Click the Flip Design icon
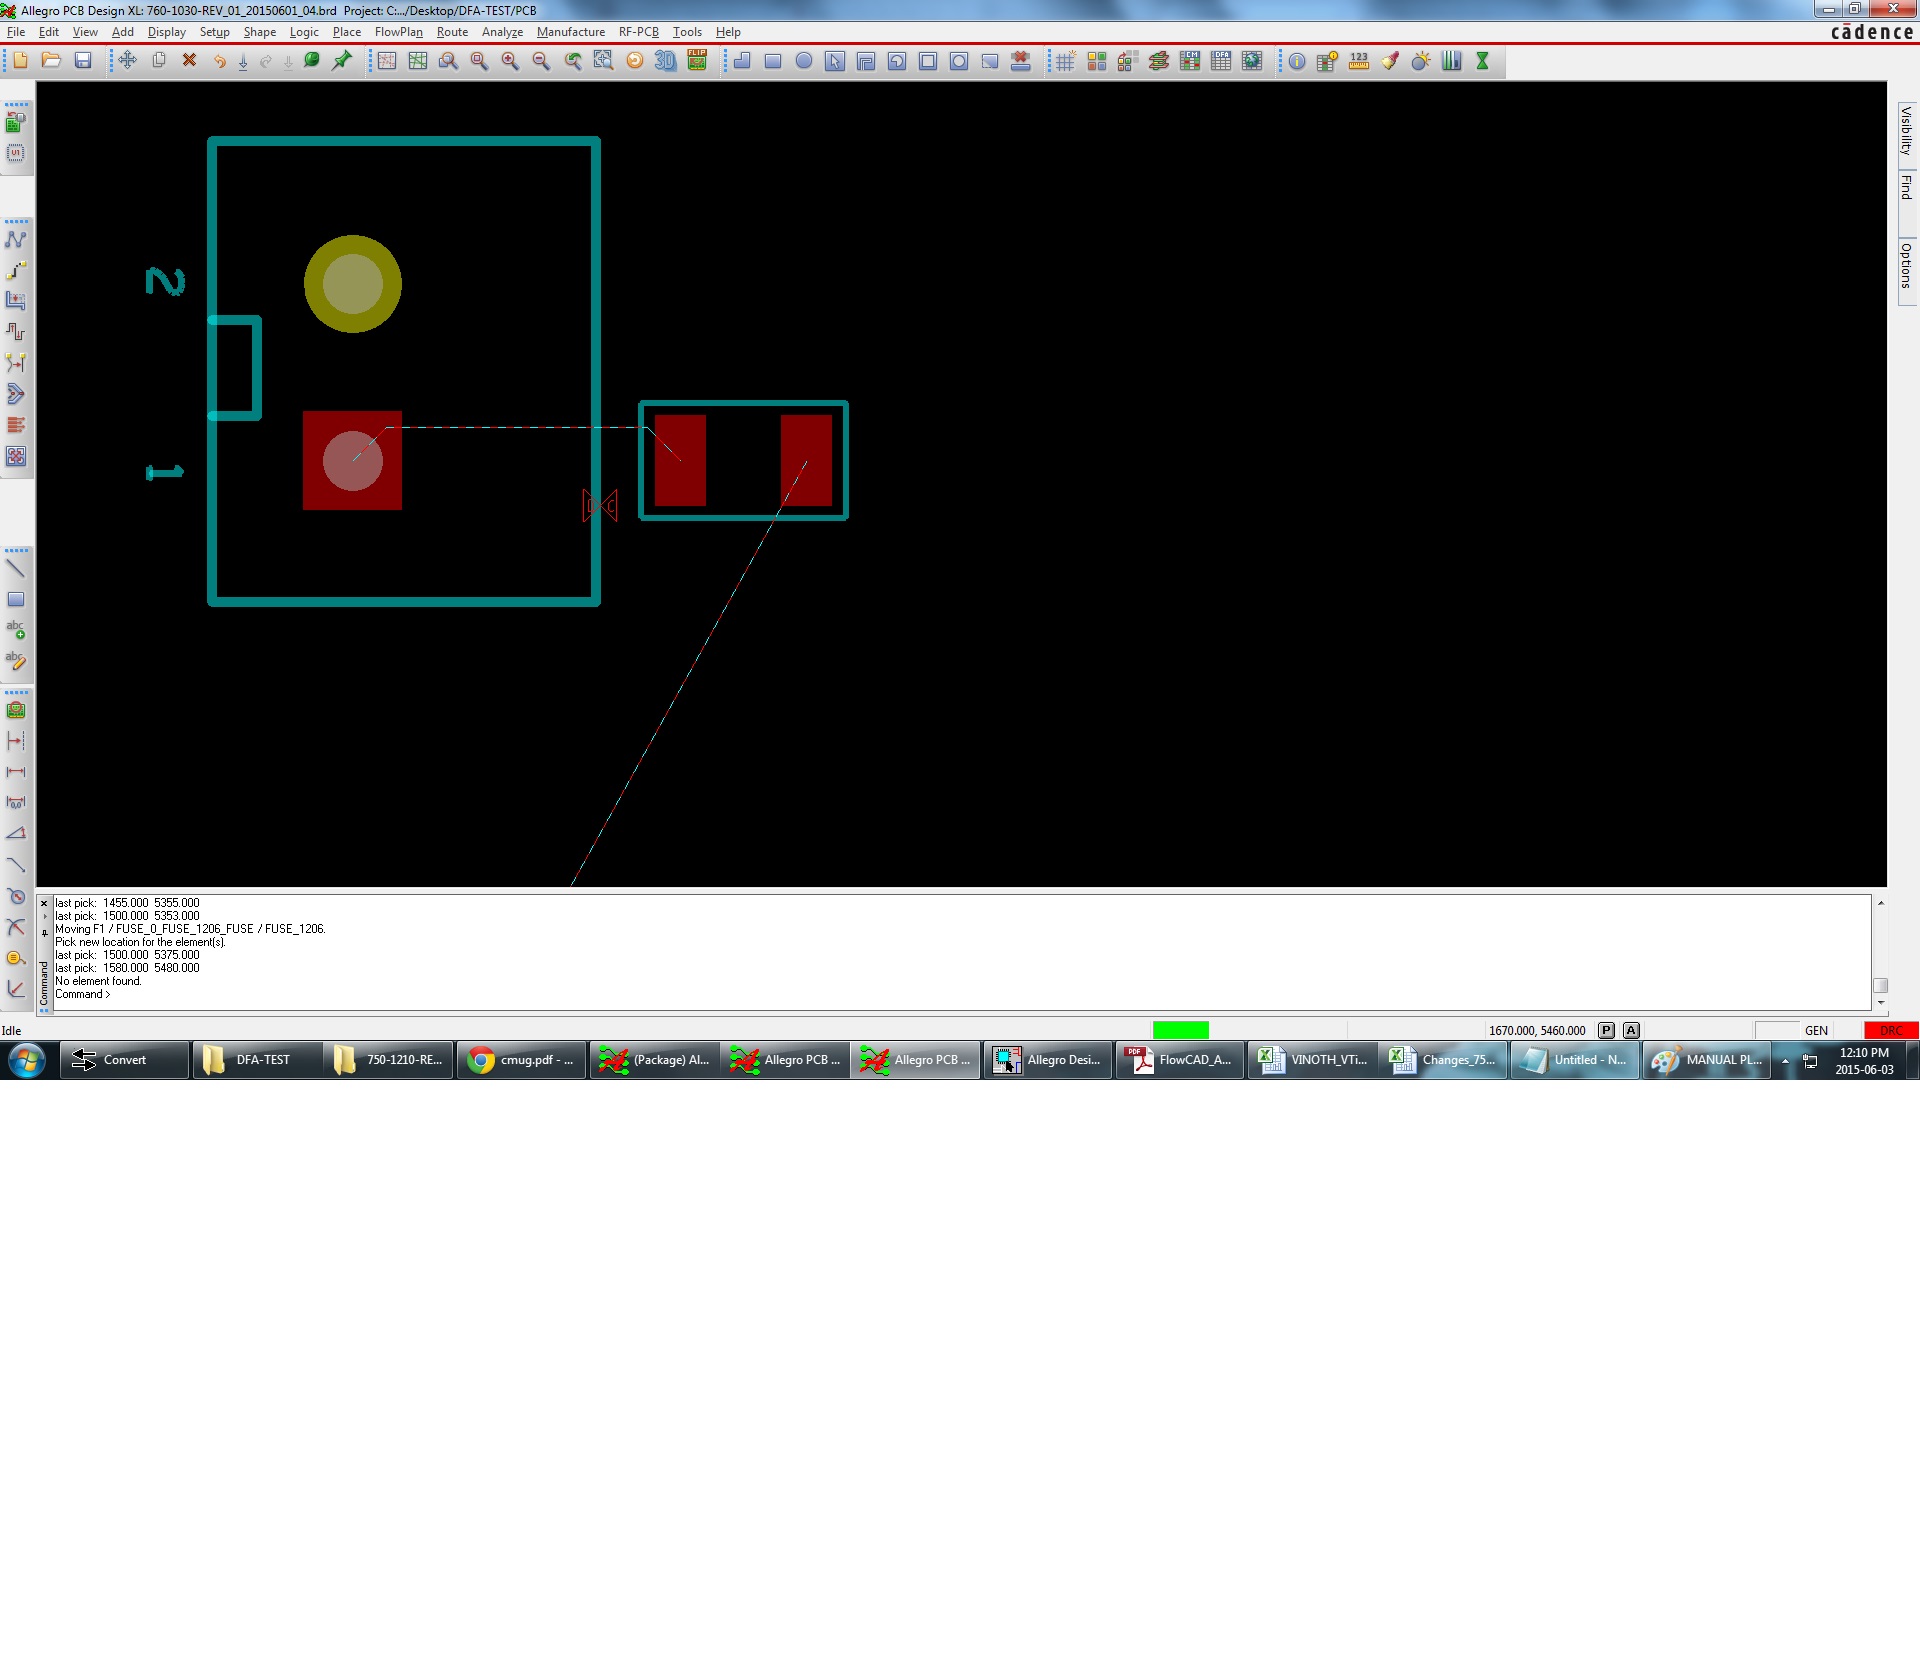1920x1666 pixels. click(x=697, y=61)
